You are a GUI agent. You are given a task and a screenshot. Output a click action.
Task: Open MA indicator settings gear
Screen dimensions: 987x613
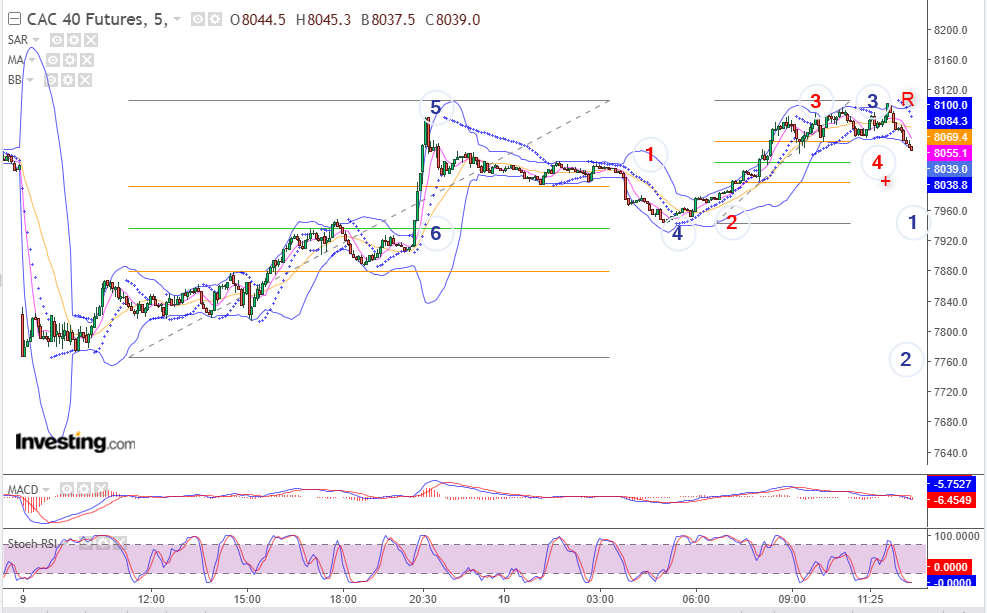pyautogui.click(x=70, y=60)
